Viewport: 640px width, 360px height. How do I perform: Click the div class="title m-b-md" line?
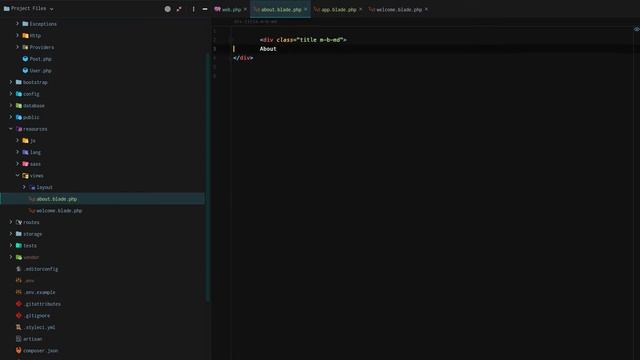click(303, 40)
